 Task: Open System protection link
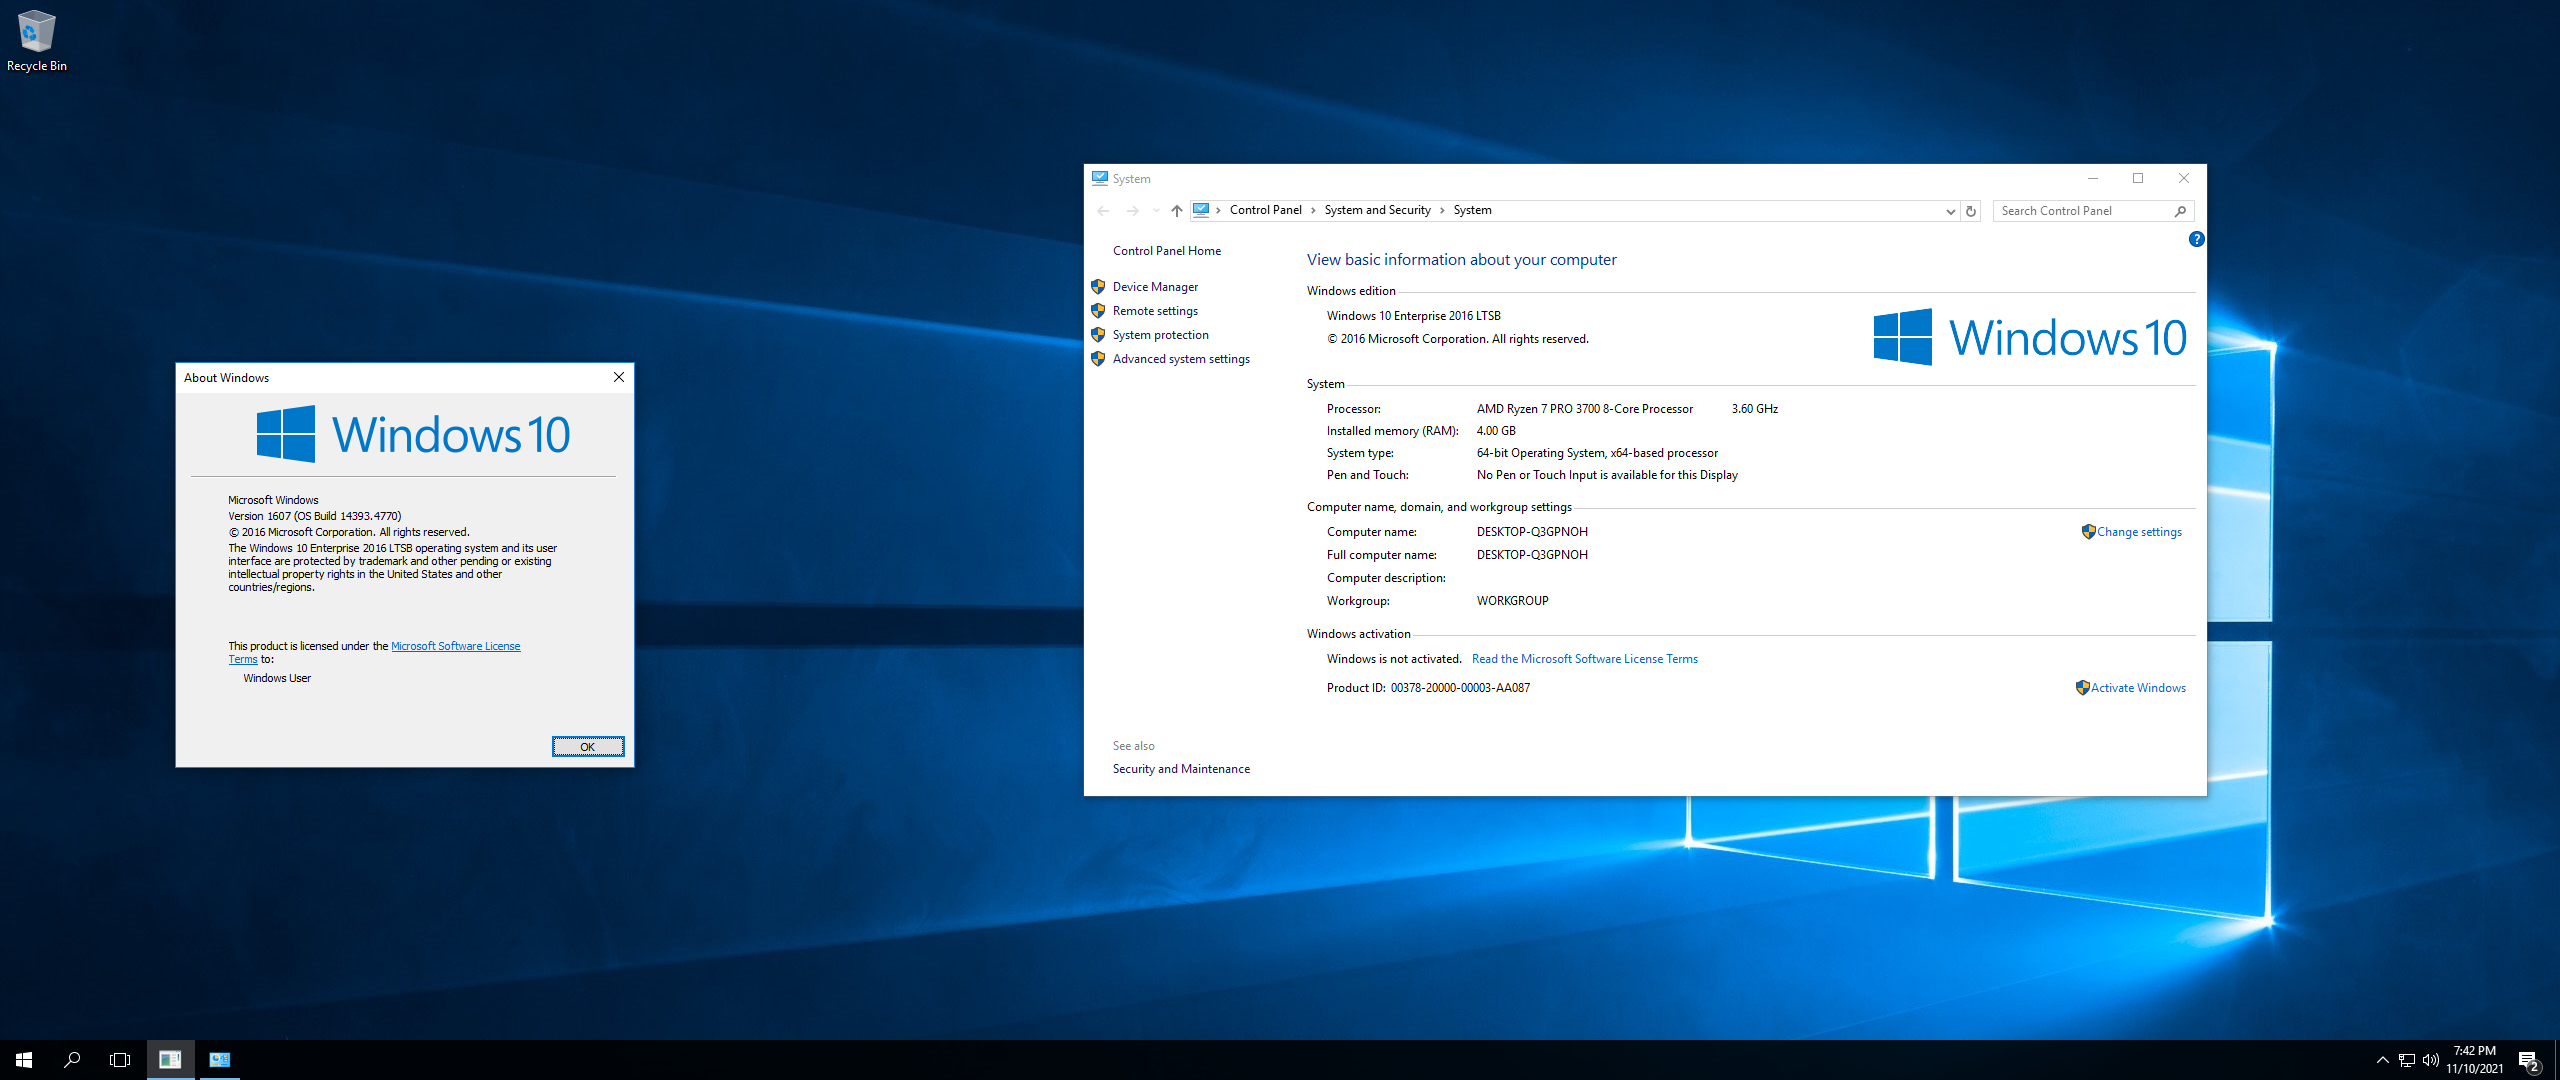click(1160, 335)
